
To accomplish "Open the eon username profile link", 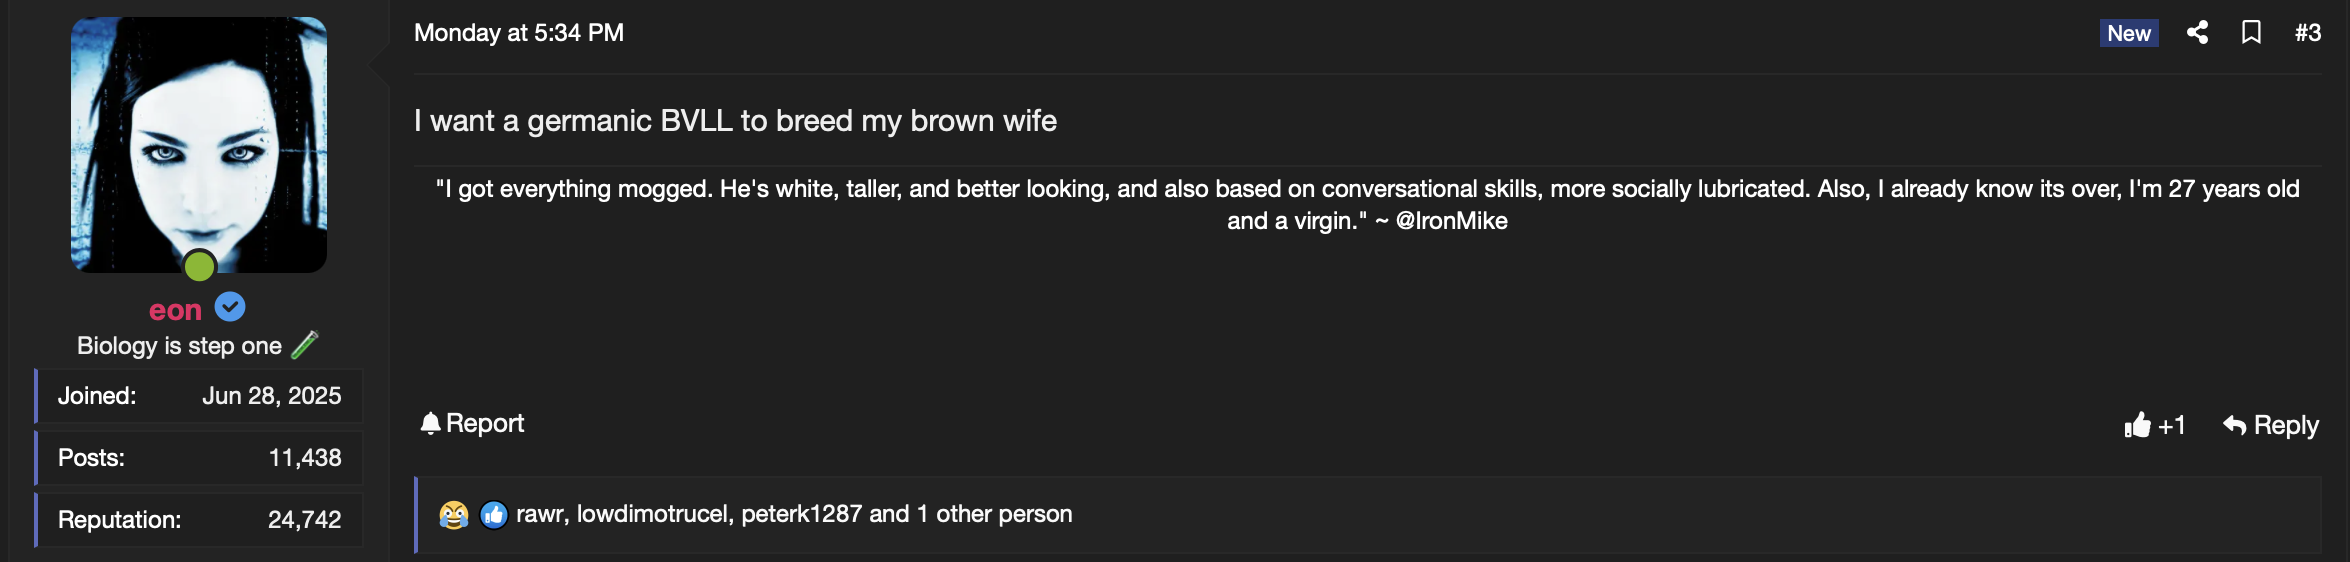I will point(175,310).
